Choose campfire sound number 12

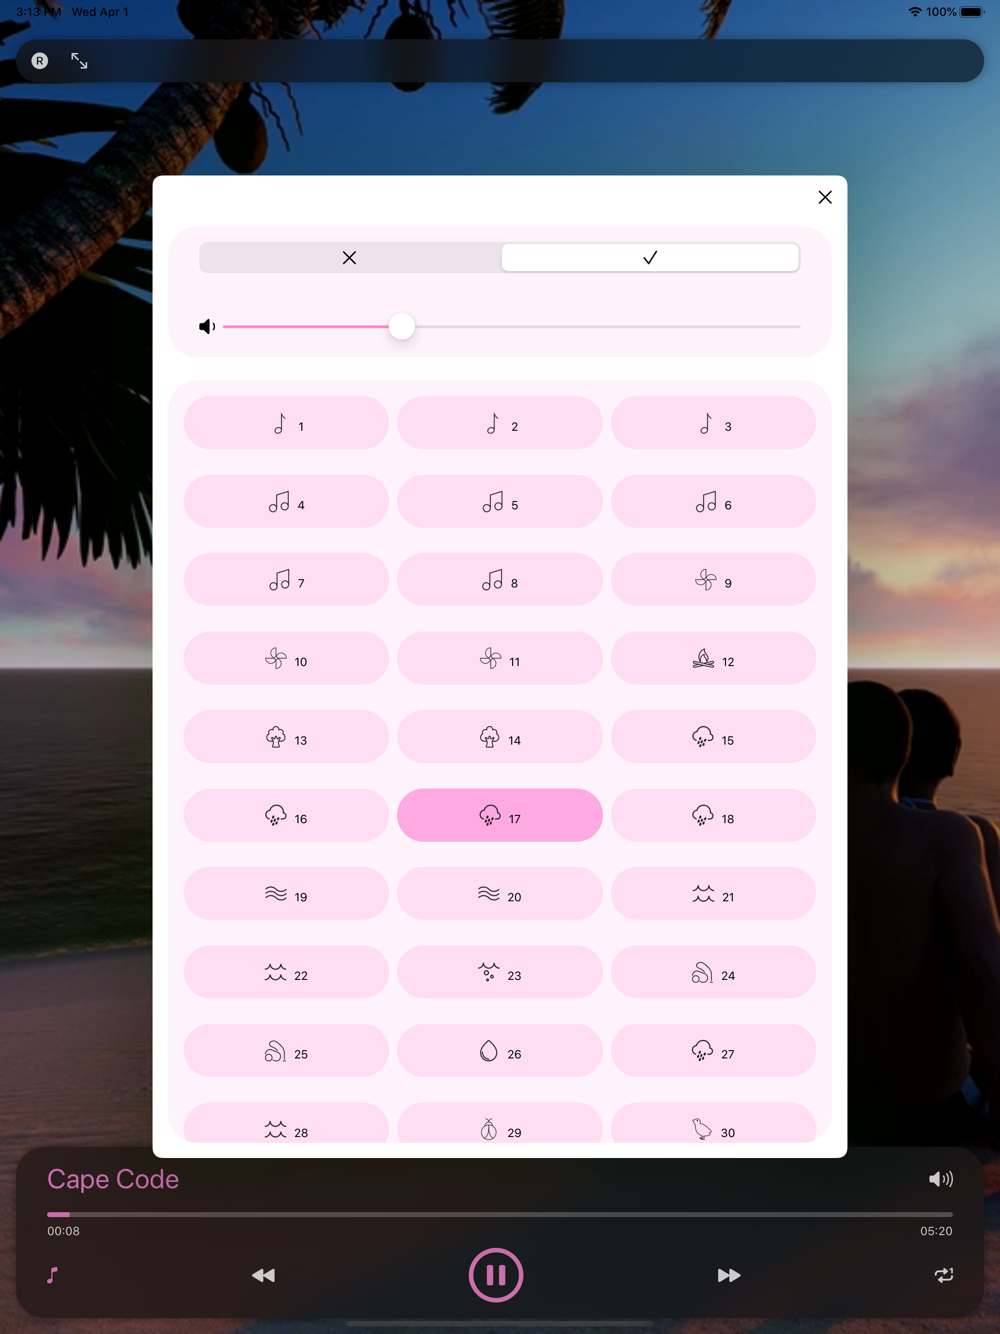click(713, 658)
